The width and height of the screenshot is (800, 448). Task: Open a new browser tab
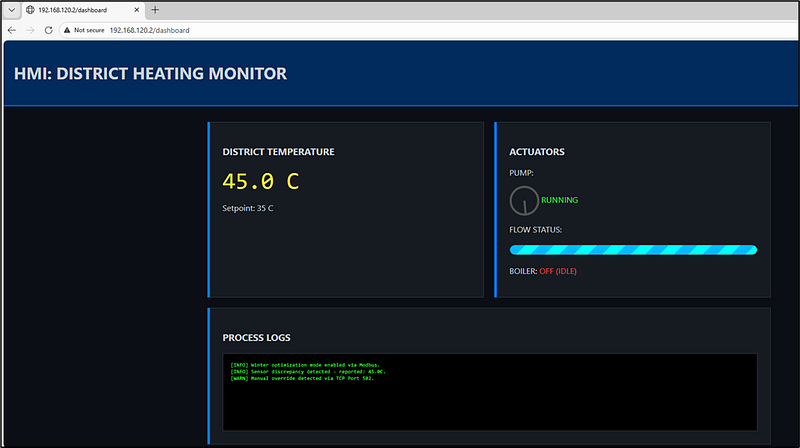coord(155,10)
